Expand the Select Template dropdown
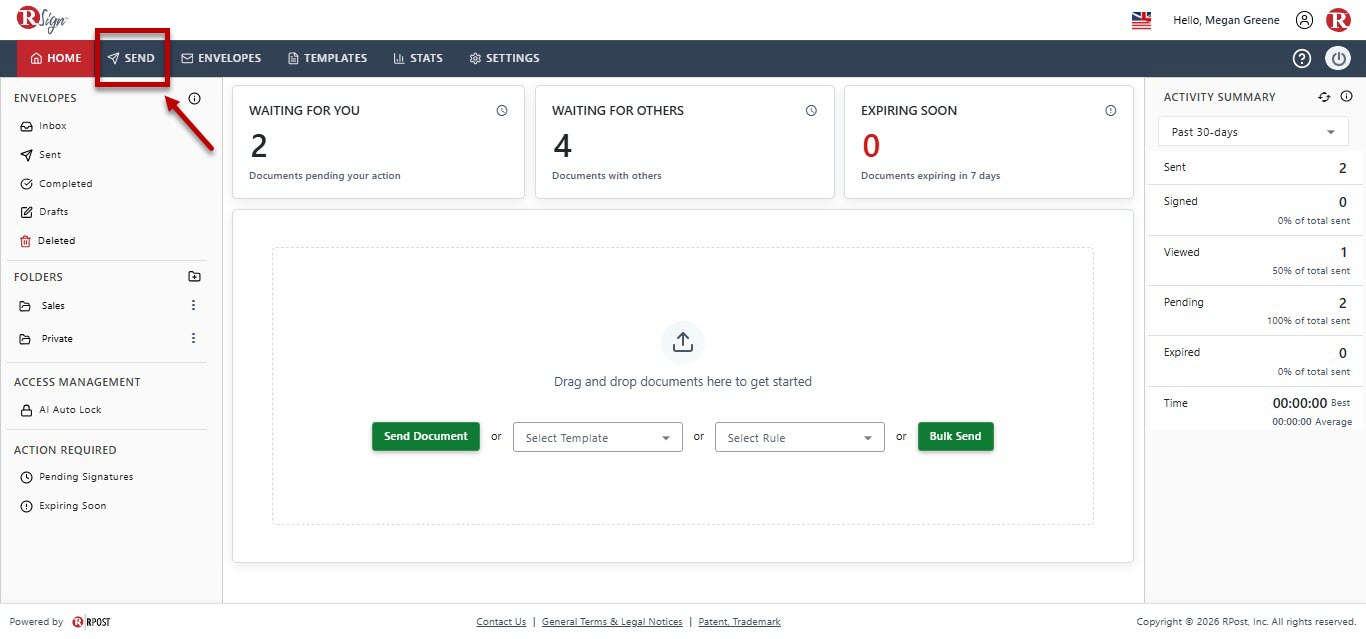The width and height of the screenshot is (1366, 639). 598,437
